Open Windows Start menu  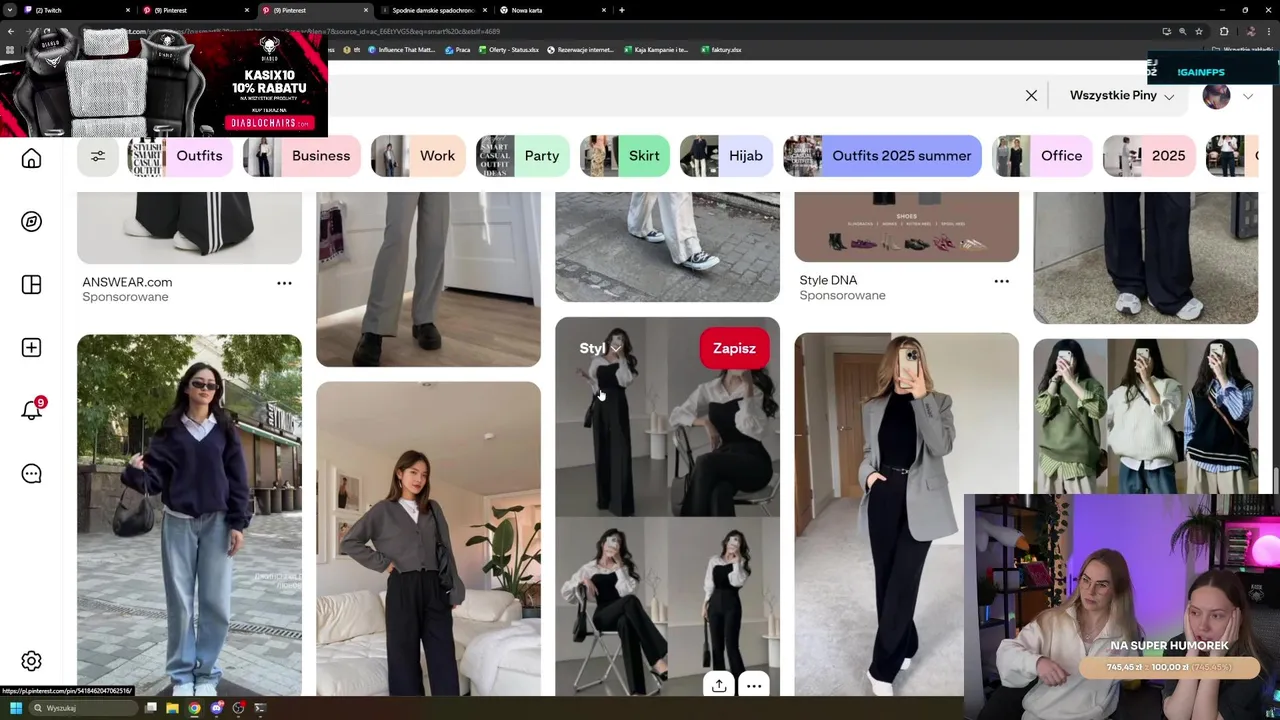(x=16, y=708)
